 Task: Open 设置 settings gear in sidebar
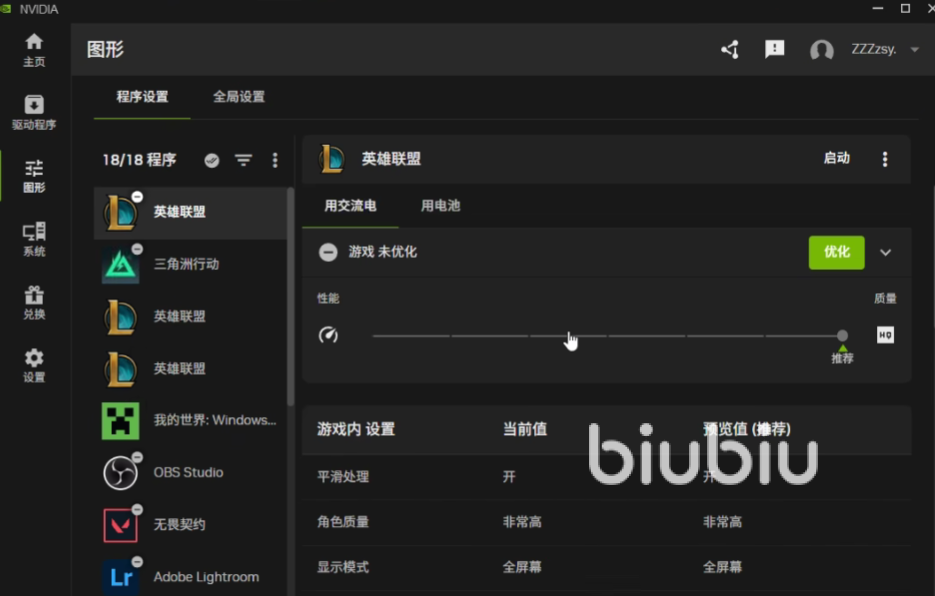point(34,365)
